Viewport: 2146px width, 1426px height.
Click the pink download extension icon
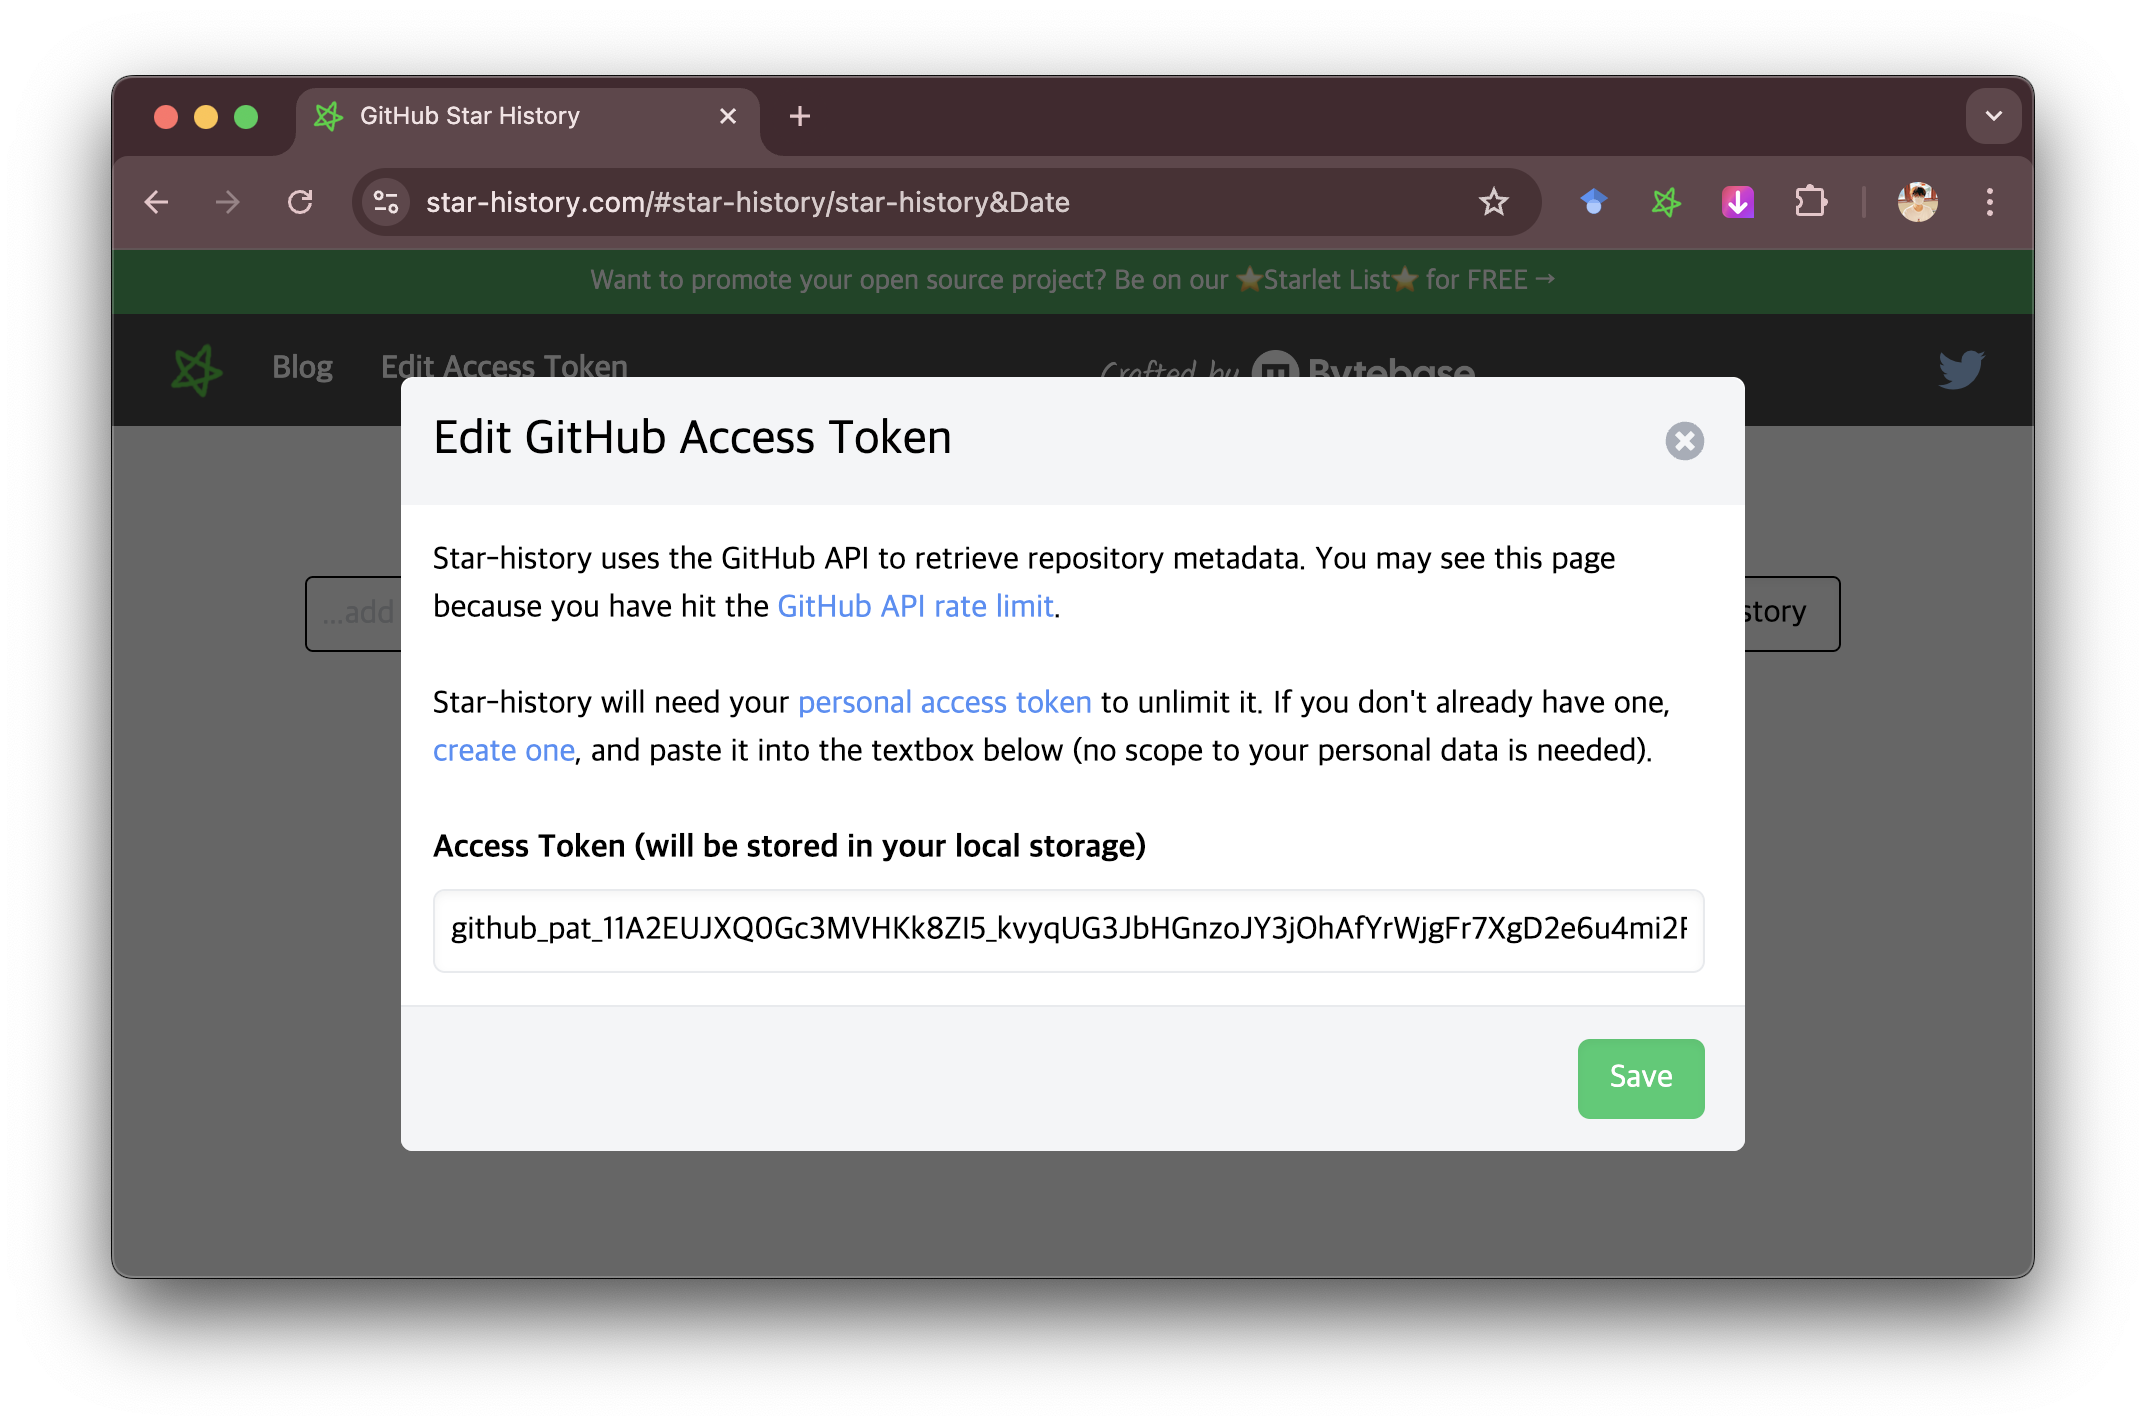tap(1738, 202)
